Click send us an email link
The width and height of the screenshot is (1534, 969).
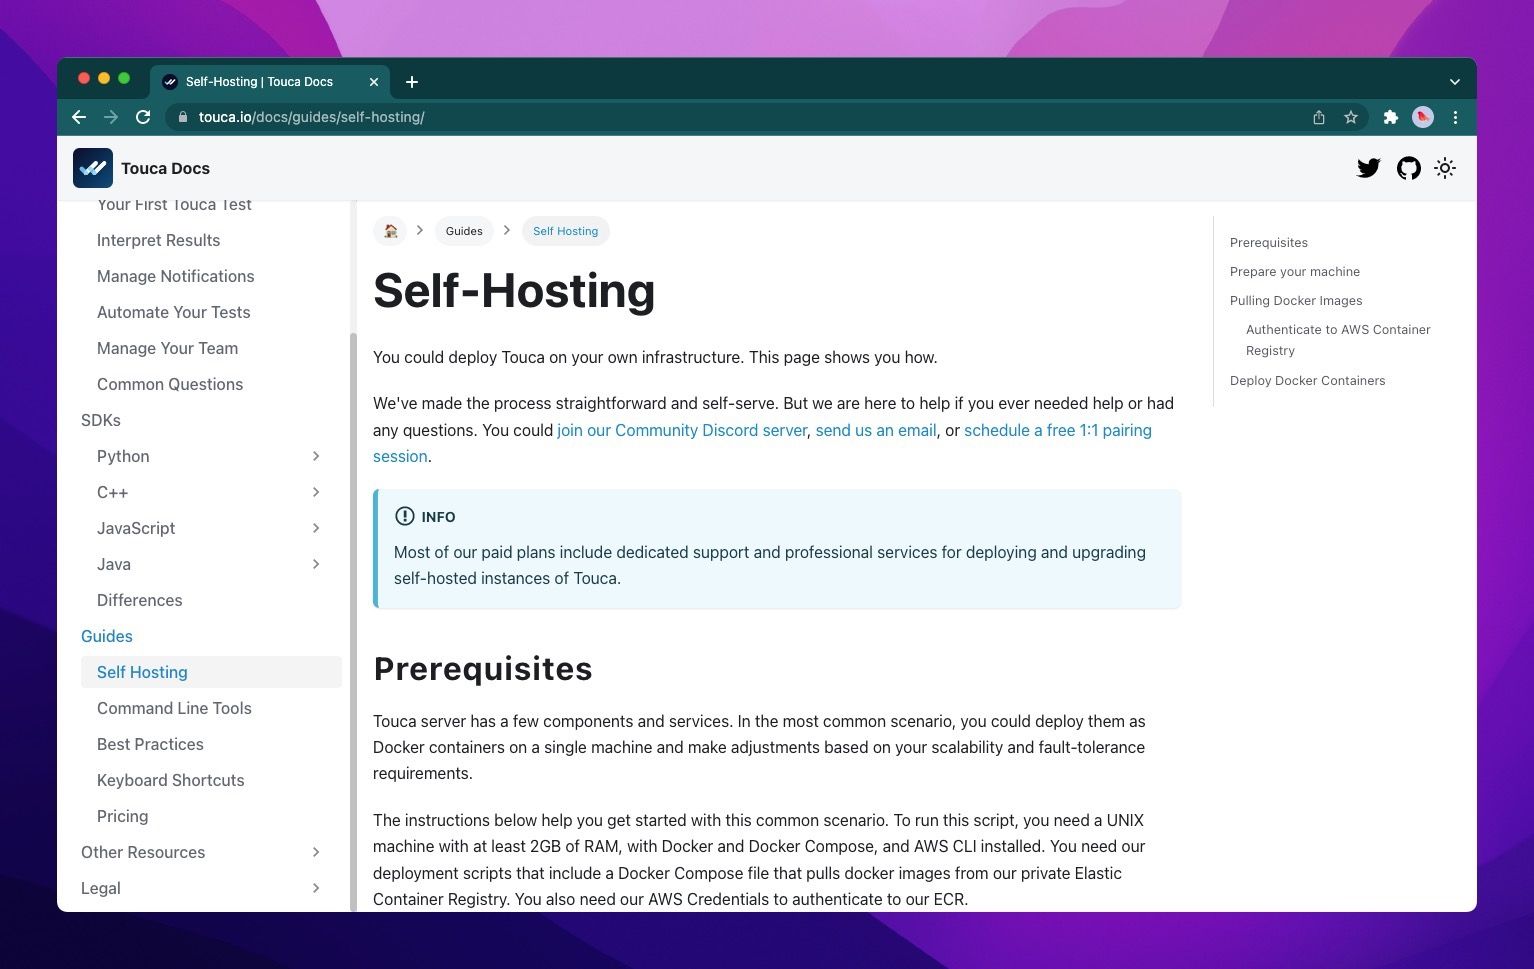[x=876, y=430]
